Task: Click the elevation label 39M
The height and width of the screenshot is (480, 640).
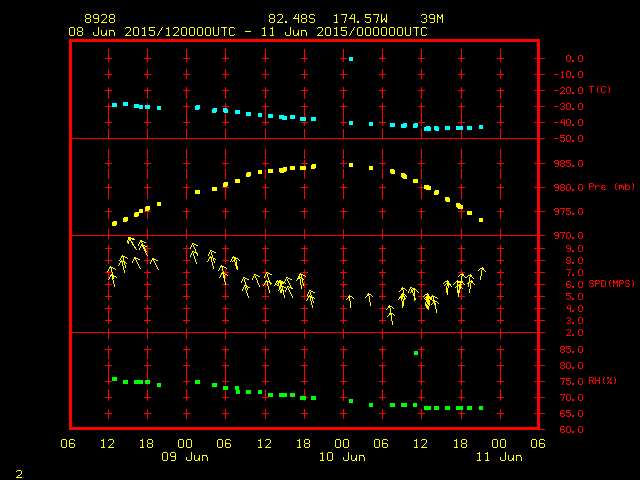Action: (x=432, y=19)
